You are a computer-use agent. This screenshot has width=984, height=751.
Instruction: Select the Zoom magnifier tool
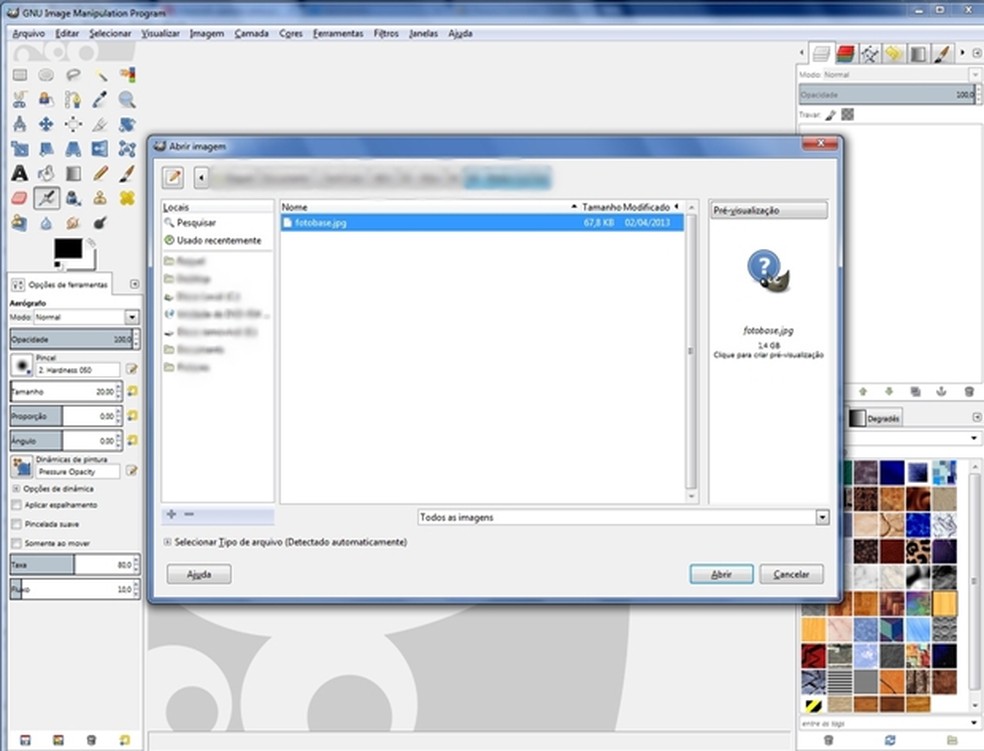pos(127,100)
